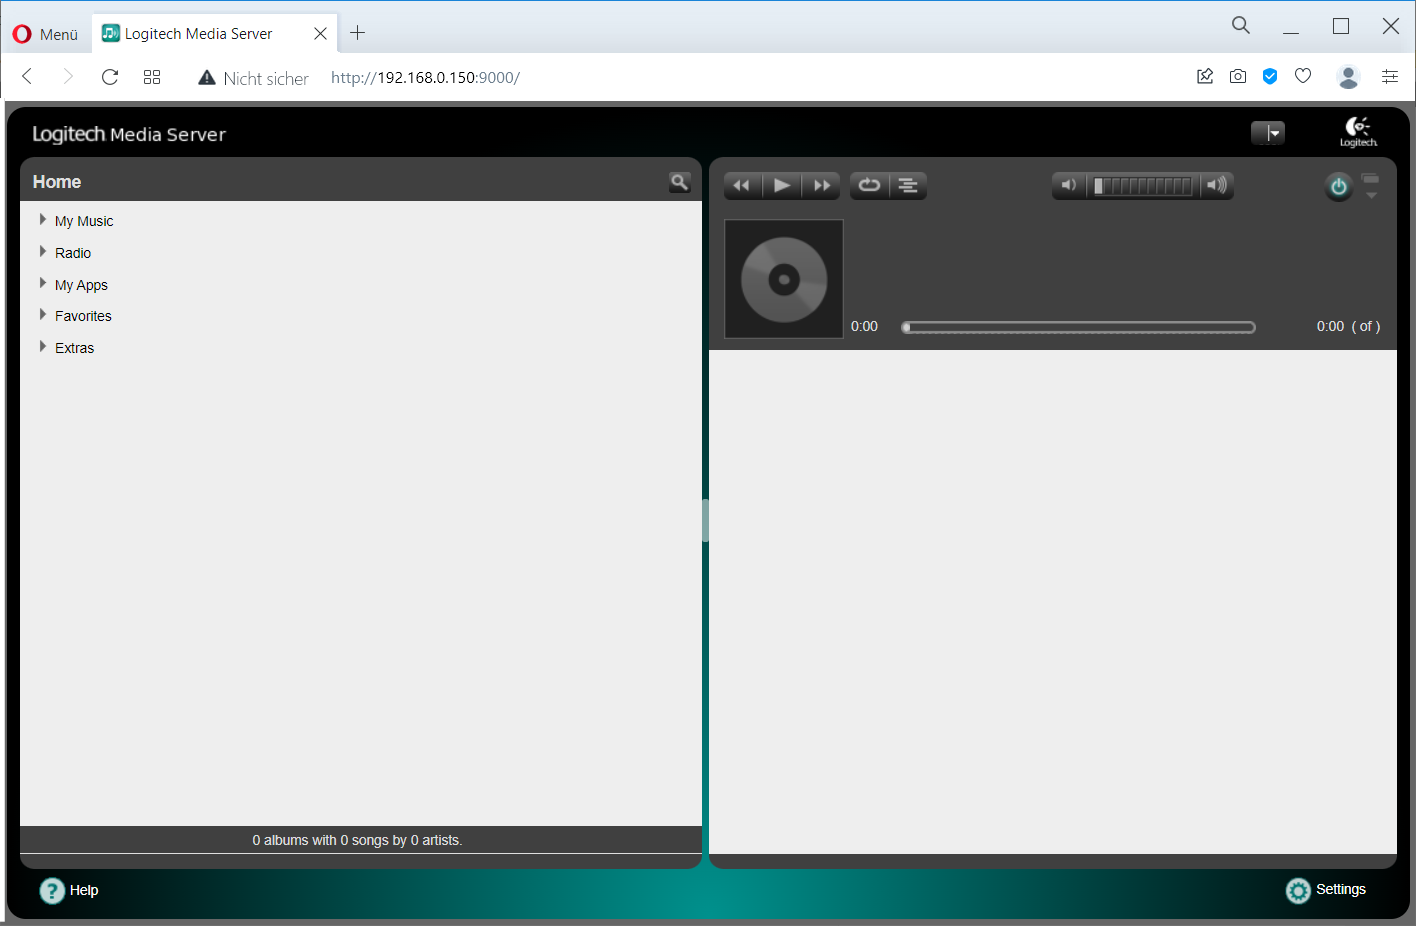Open search with magnifier in Home panel
The height and width of the screenshot is (926, 1416).
coord(680,182)
